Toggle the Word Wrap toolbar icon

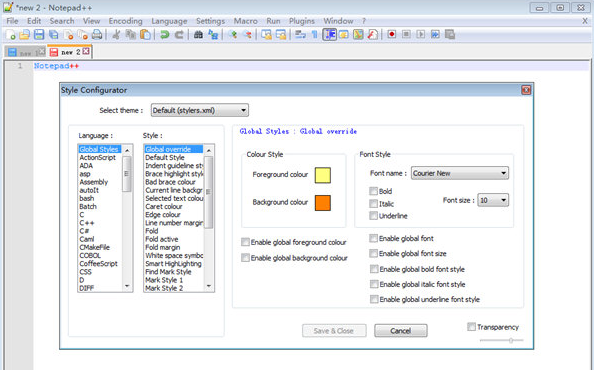coord(300,35)
